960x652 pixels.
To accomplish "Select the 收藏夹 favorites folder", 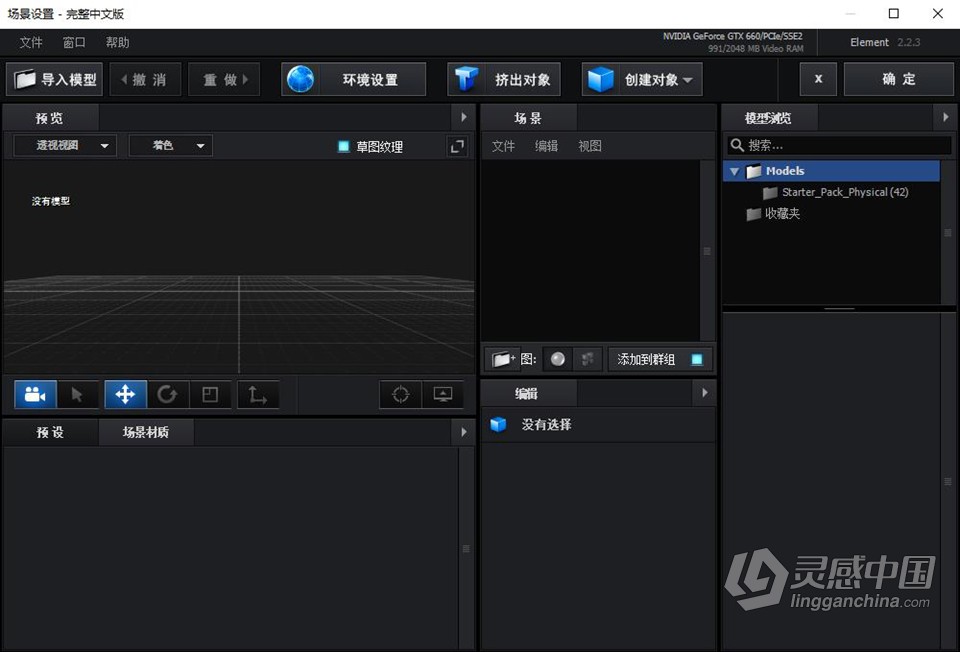I will click(x=773, y=214).
